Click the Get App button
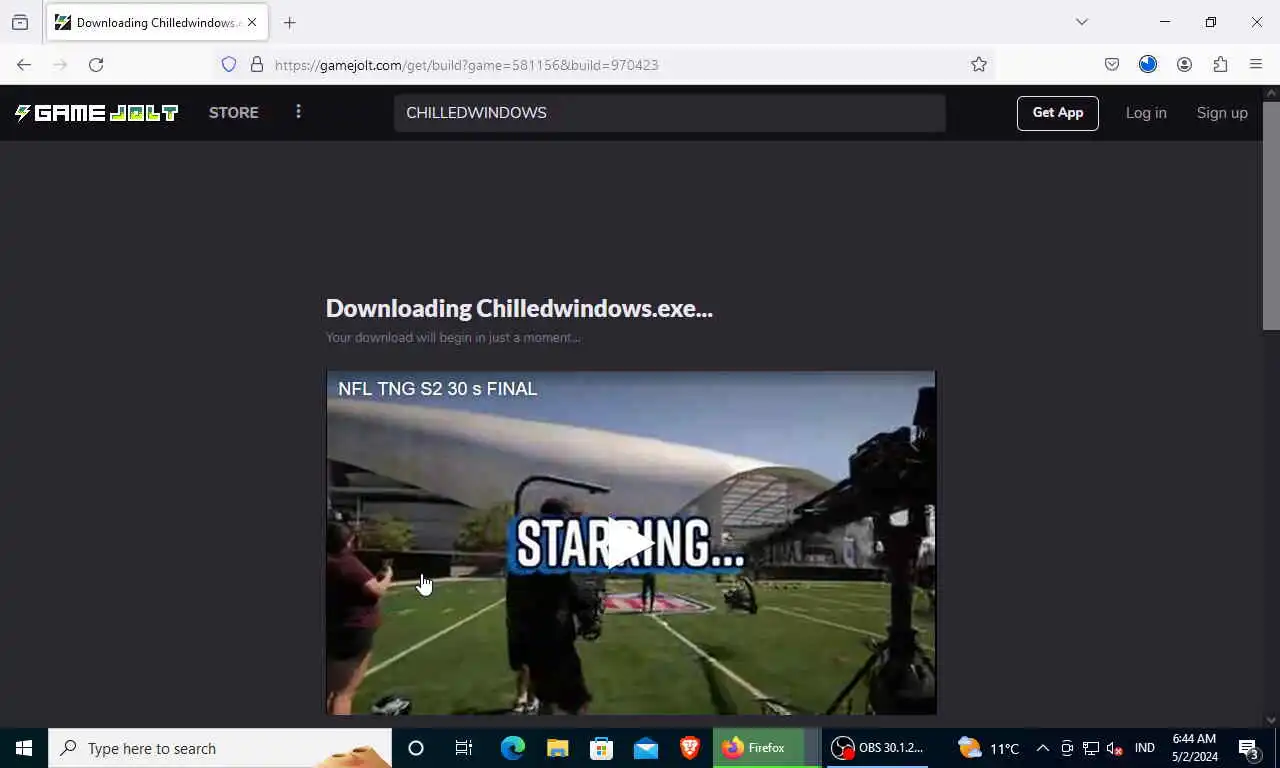The image size is (1280, 768). 1058,113
